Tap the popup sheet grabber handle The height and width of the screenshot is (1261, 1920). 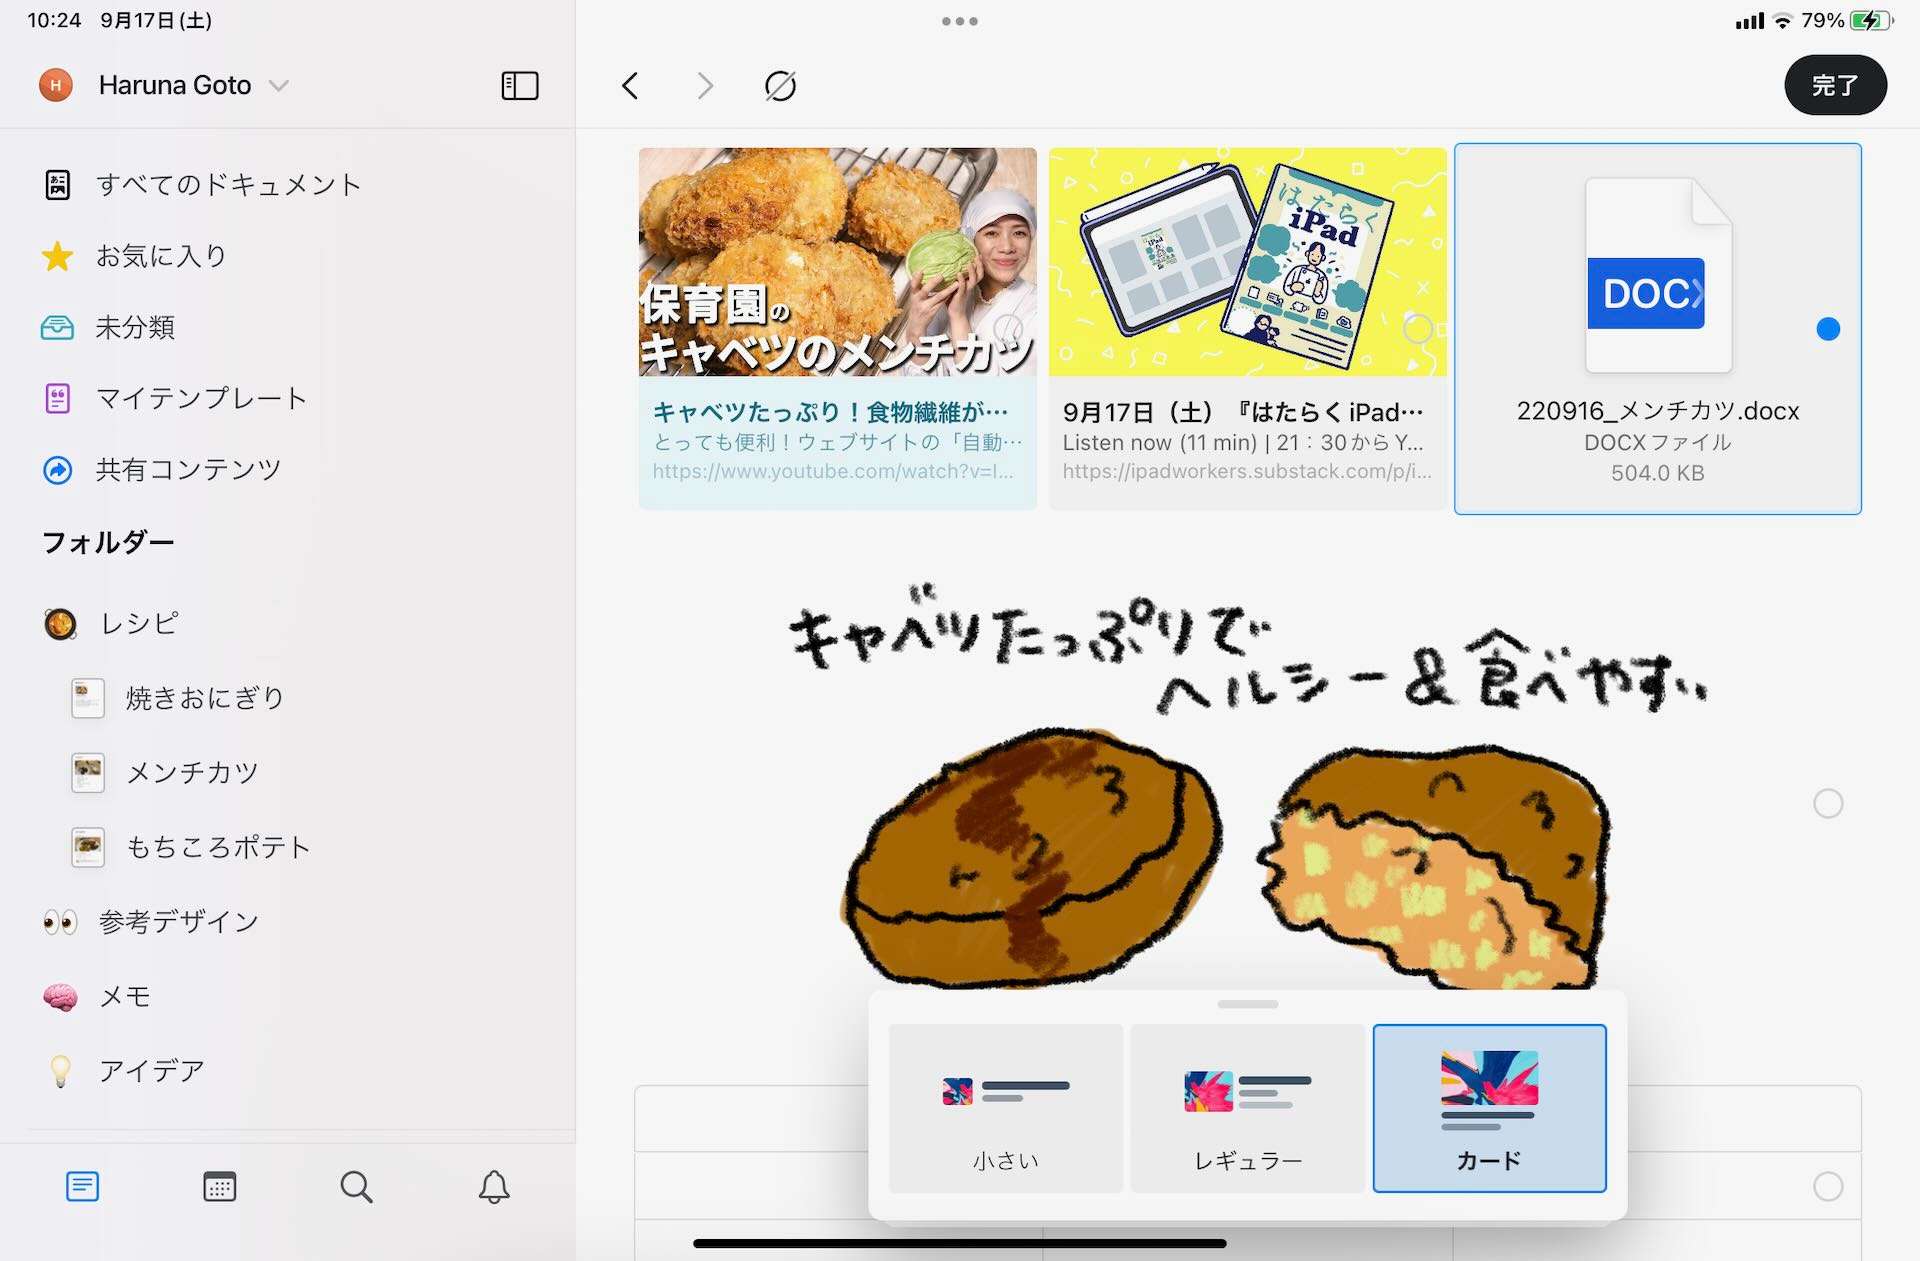point(1248,1004)
